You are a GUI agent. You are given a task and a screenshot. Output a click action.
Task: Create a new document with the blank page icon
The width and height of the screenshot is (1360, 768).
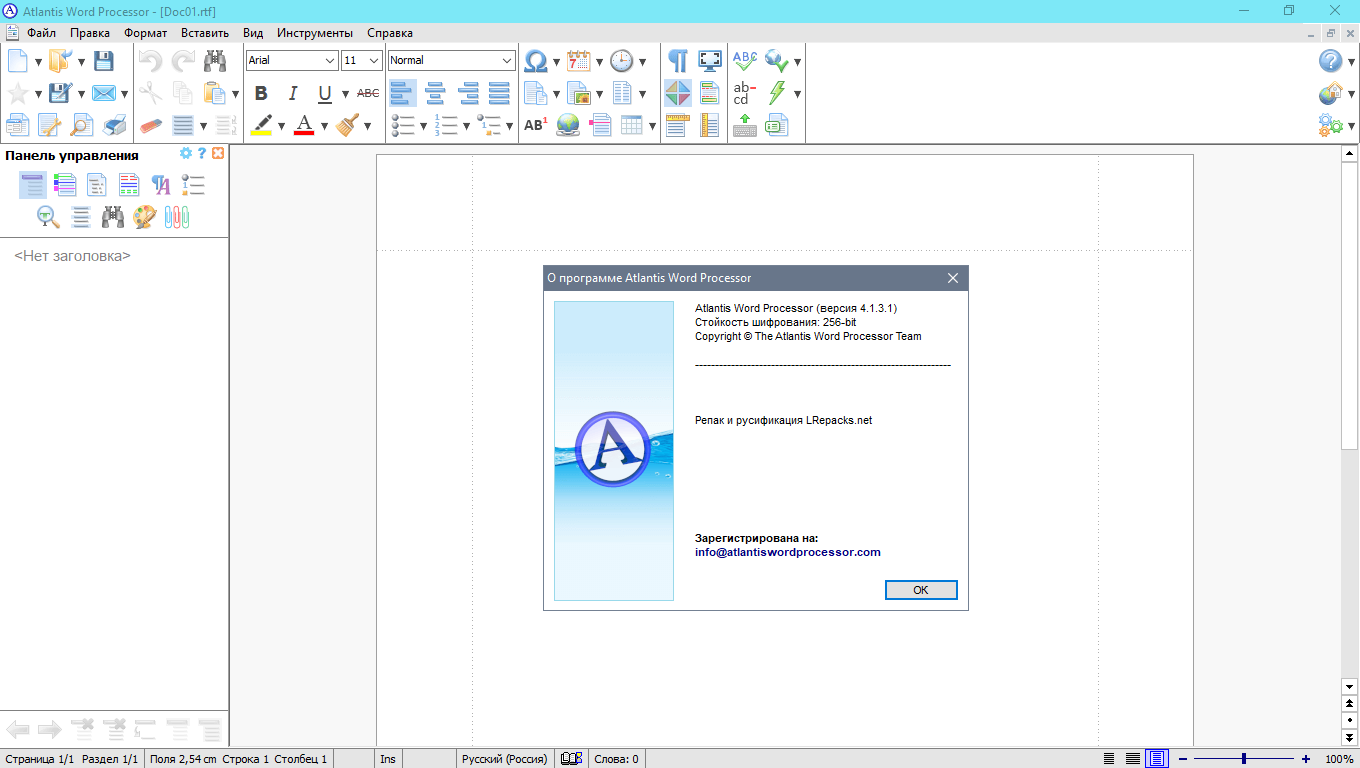(18, 61)
